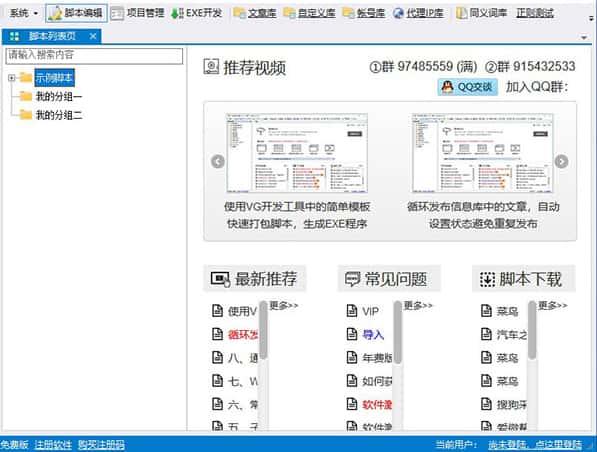The width and height of the screenshot is (597, 452).
Task: Open the 七、W article entry
Action: [243, 381]
